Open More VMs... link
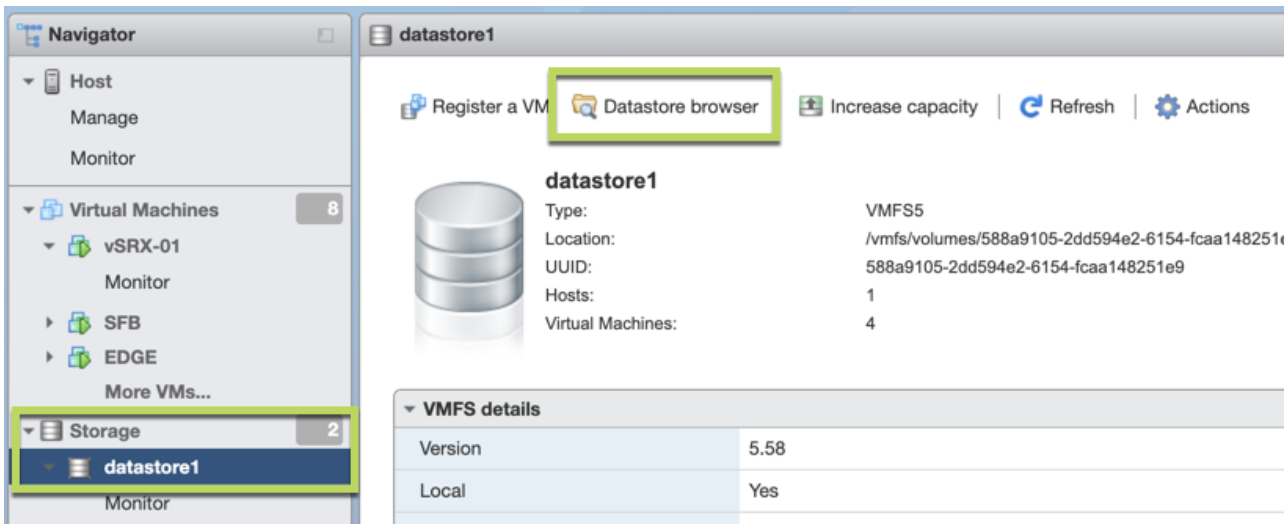Screen dimensions: 1288x524 [158, 391]
